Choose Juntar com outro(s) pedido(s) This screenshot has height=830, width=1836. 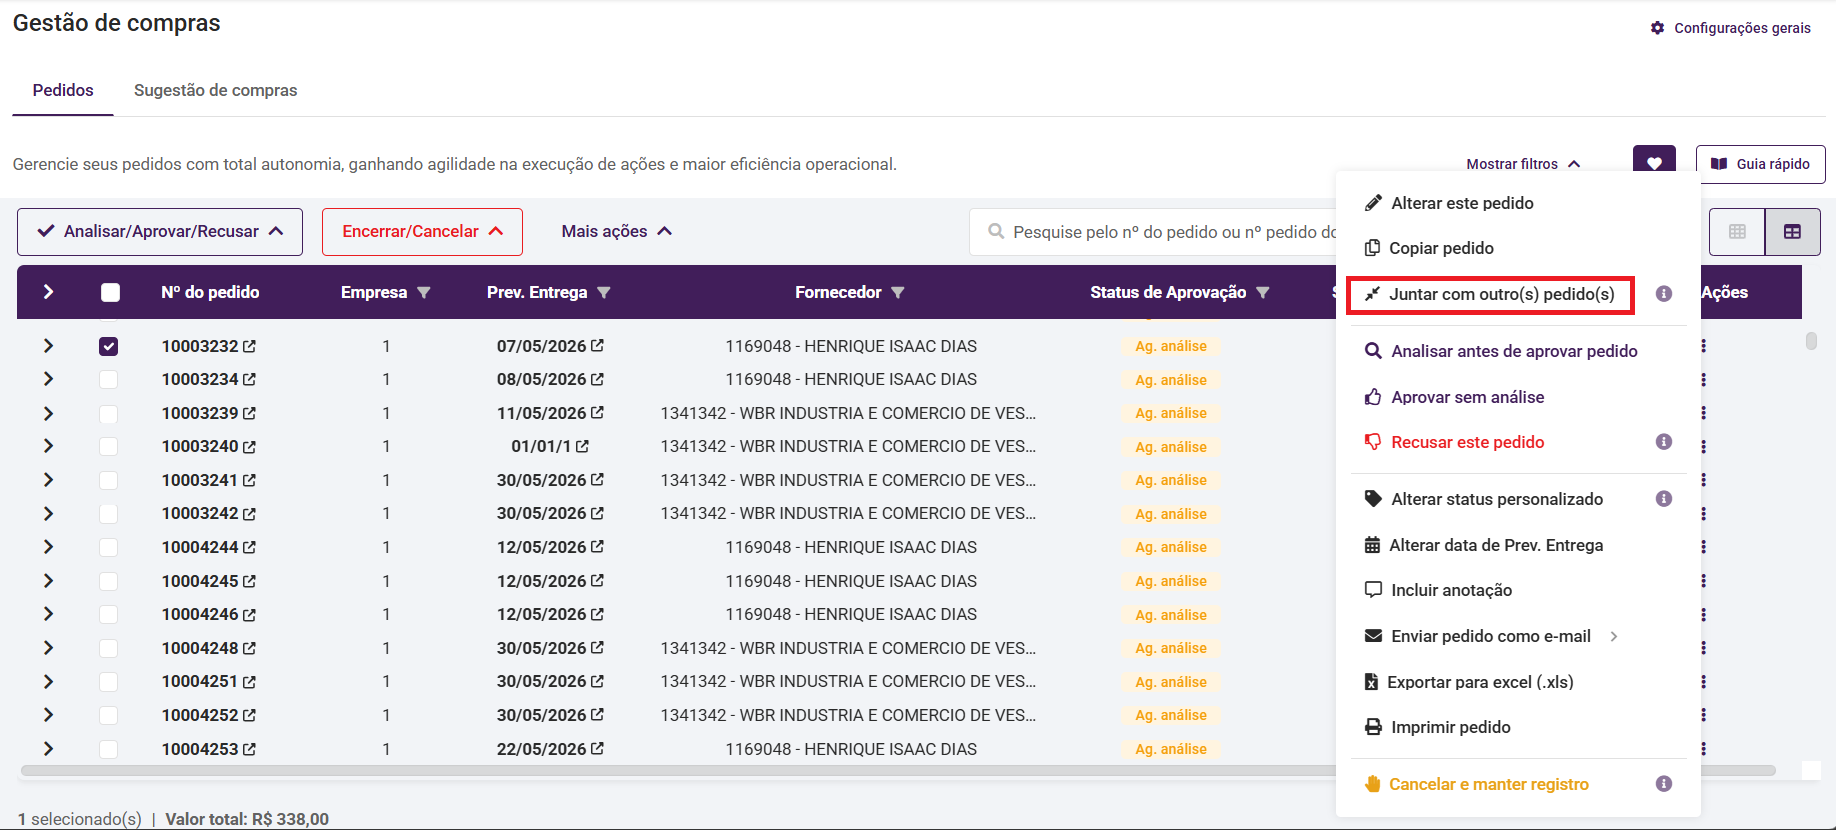pyautogui.click(x=1490, y=295)
